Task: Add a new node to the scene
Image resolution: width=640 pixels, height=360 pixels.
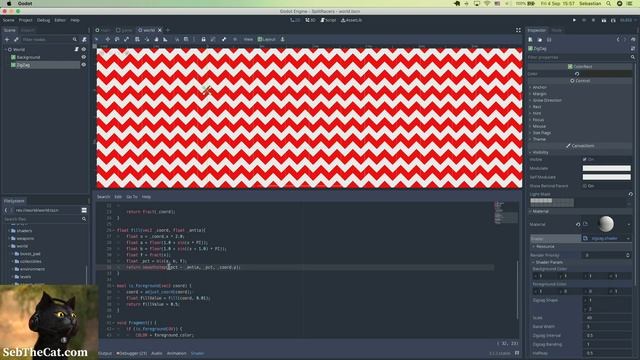Action: pyautogui.click(x=7, y=40)
